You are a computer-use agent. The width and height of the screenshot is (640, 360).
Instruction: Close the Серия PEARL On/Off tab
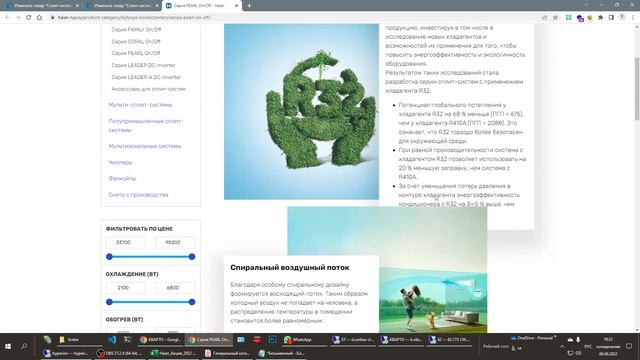pyautogui.click(x=236, y=6)
